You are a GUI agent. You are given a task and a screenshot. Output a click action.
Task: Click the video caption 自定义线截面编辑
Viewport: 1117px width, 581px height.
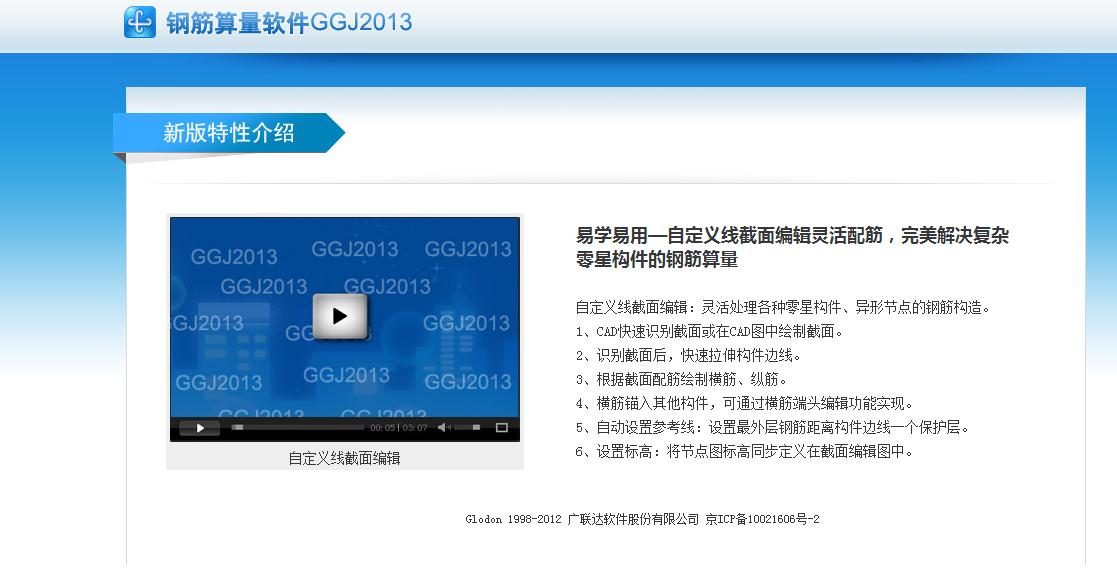click(x=344, y=459)
